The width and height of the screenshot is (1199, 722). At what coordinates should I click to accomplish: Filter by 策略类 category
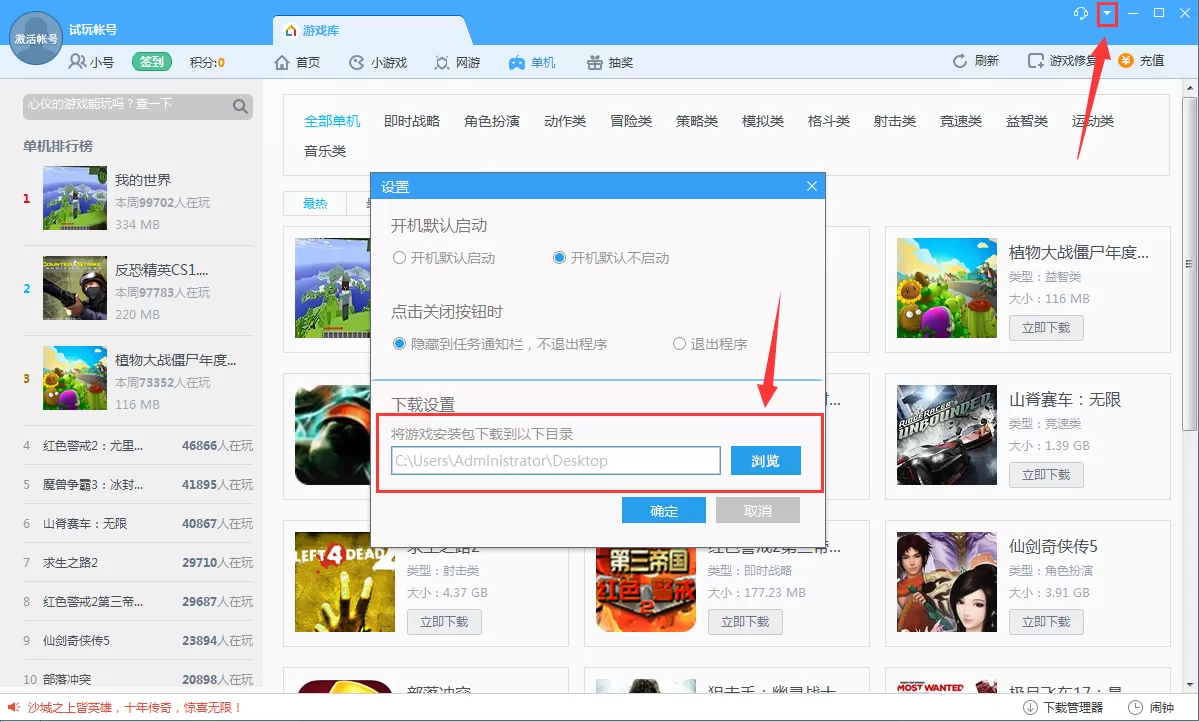[x=697, y=121]
